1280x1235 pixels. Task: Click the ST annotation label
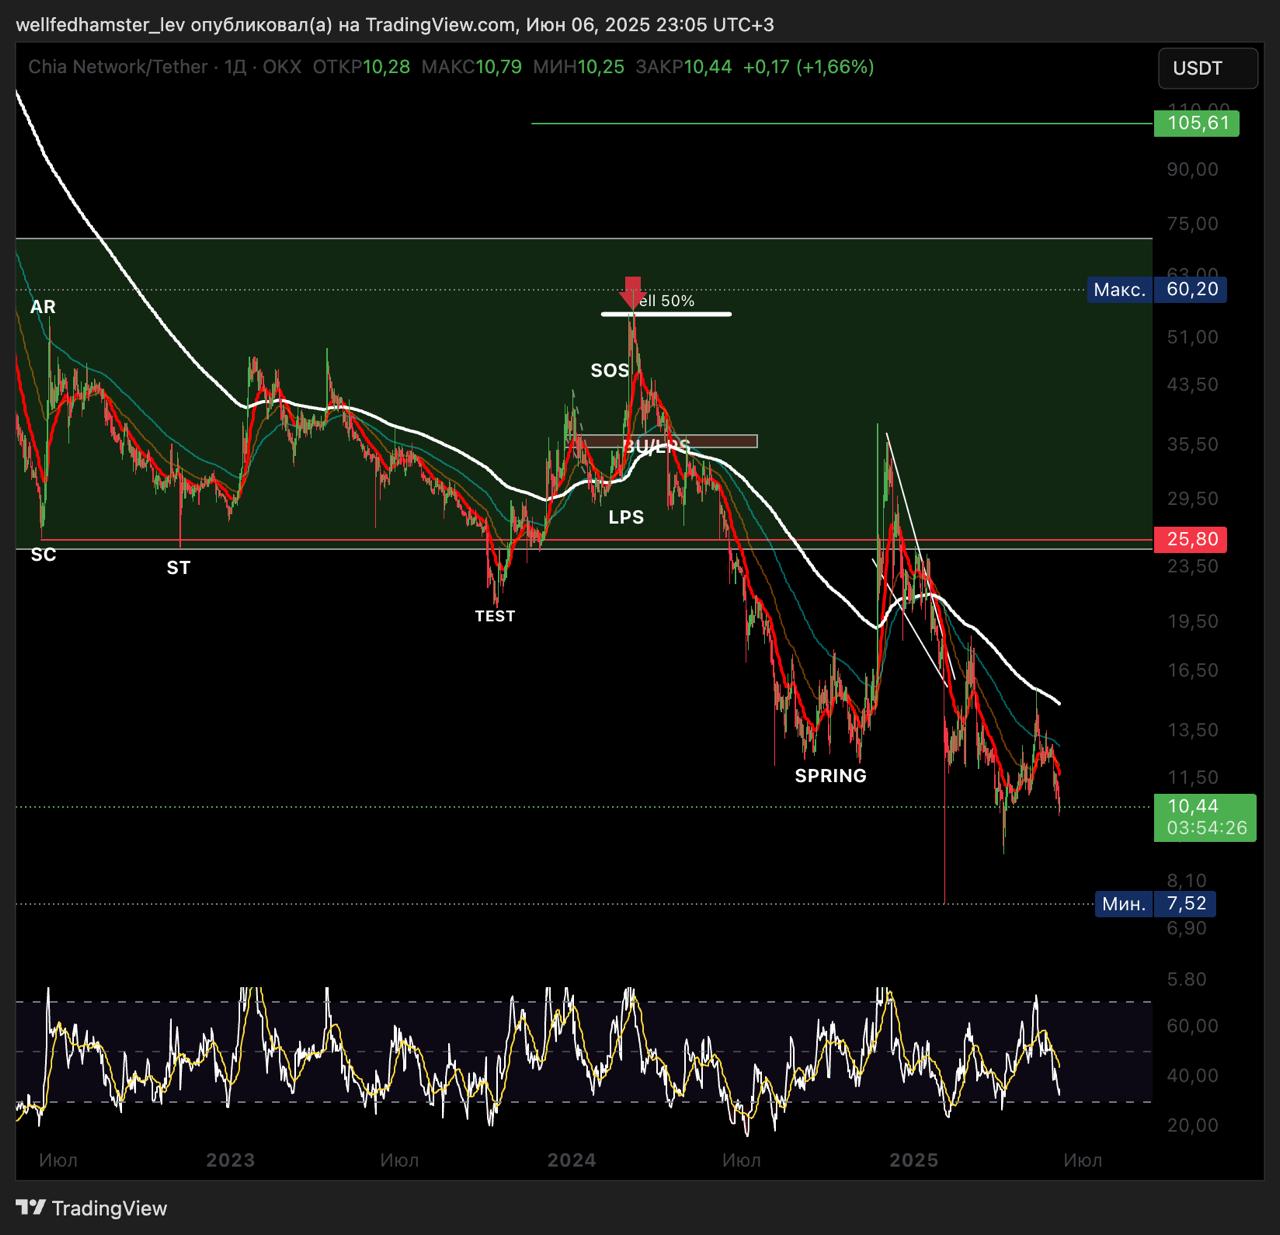[x=178, y=568]
